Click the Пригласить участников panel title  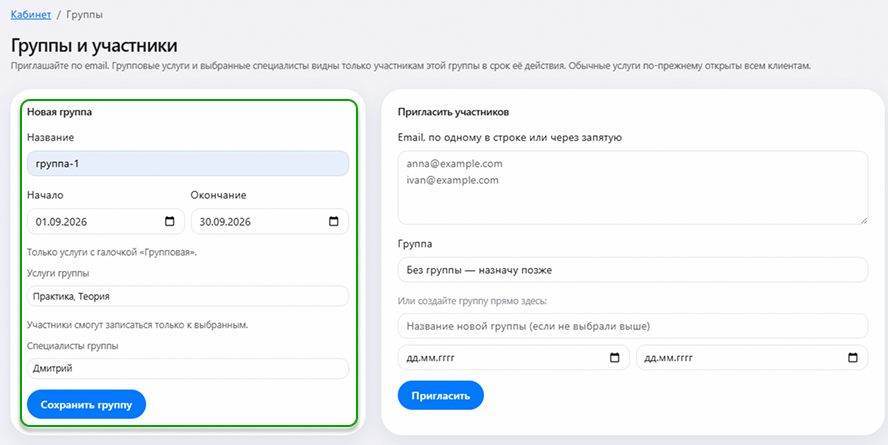(454, 112)
